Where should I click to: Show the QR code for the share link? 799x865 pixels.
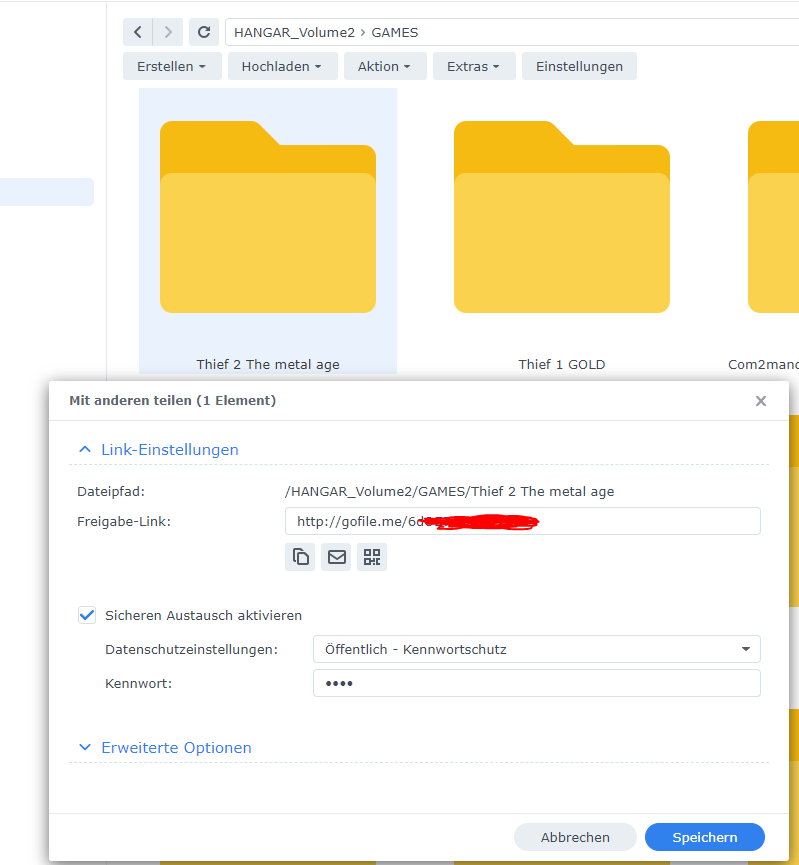(x=372, y=557)
